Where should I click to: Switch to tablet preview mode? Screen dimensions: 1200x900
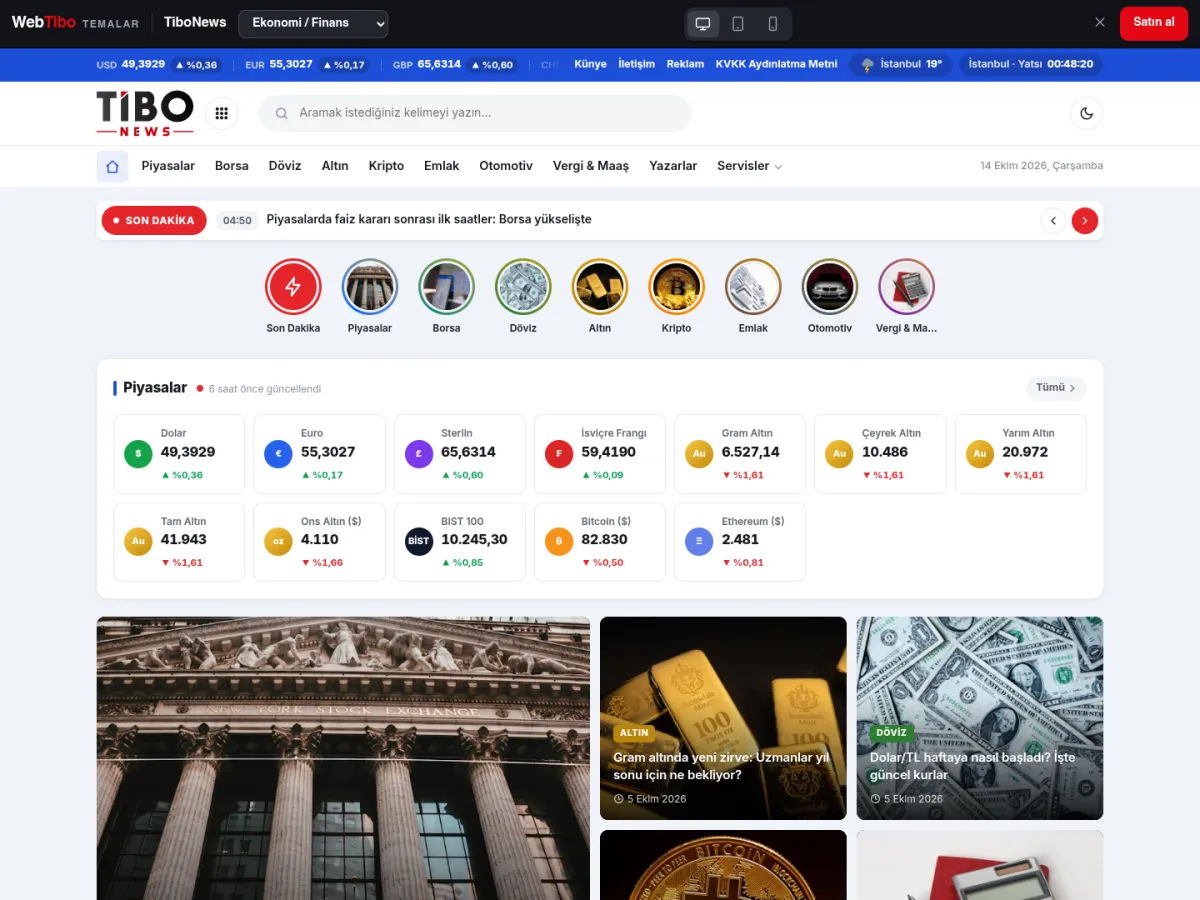(738, 24)
